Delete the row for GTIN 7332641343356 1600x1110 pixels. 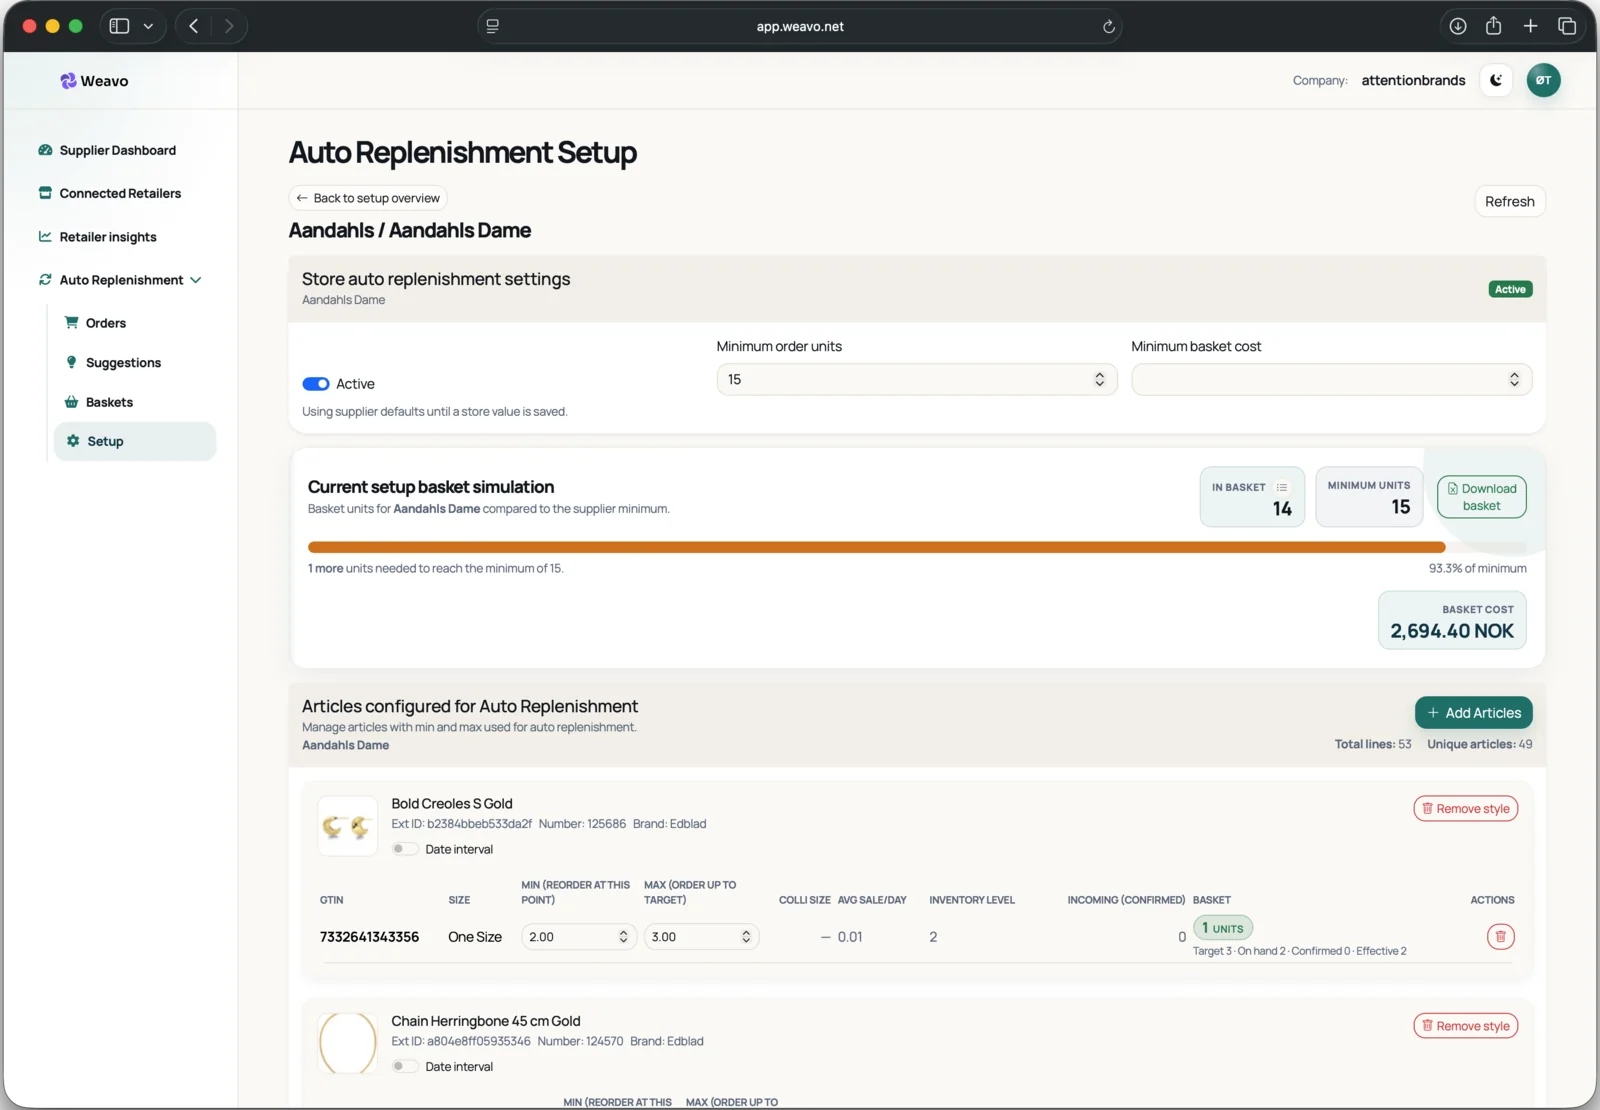click(1500, 937)
